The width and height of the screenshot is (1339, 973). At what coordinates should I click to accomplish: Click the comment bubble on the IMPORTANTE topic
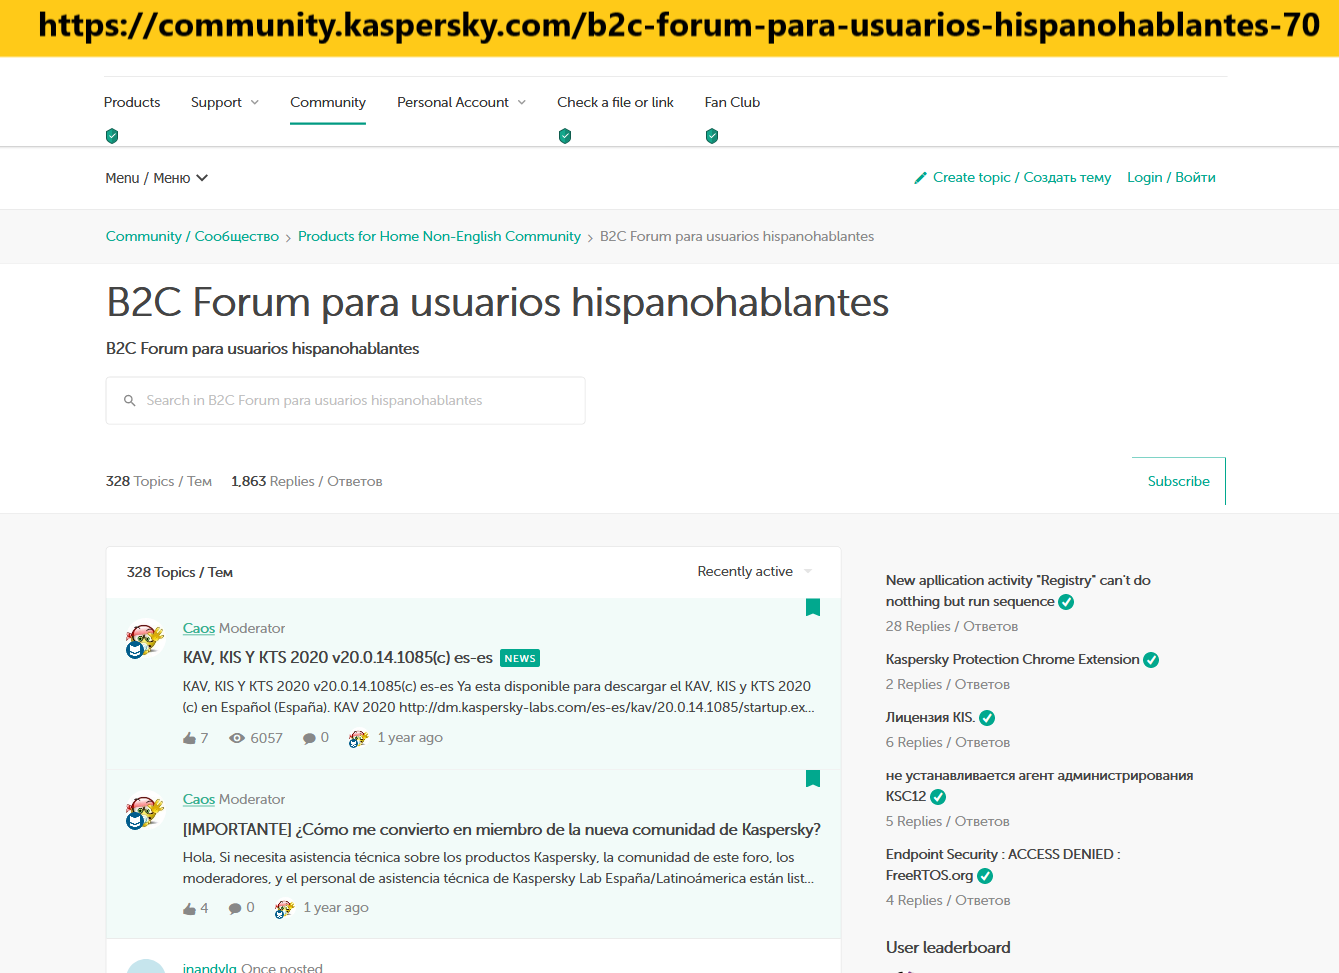235,908
